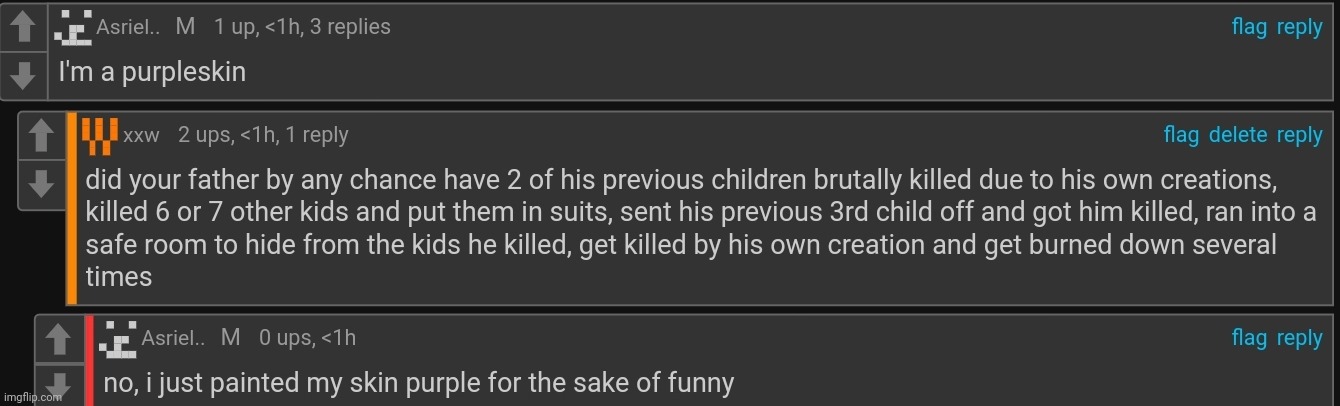This screenshot has width=1340, height=406.
Task: Open Asriel.. profile from the top comment
Action: point(129,28)
